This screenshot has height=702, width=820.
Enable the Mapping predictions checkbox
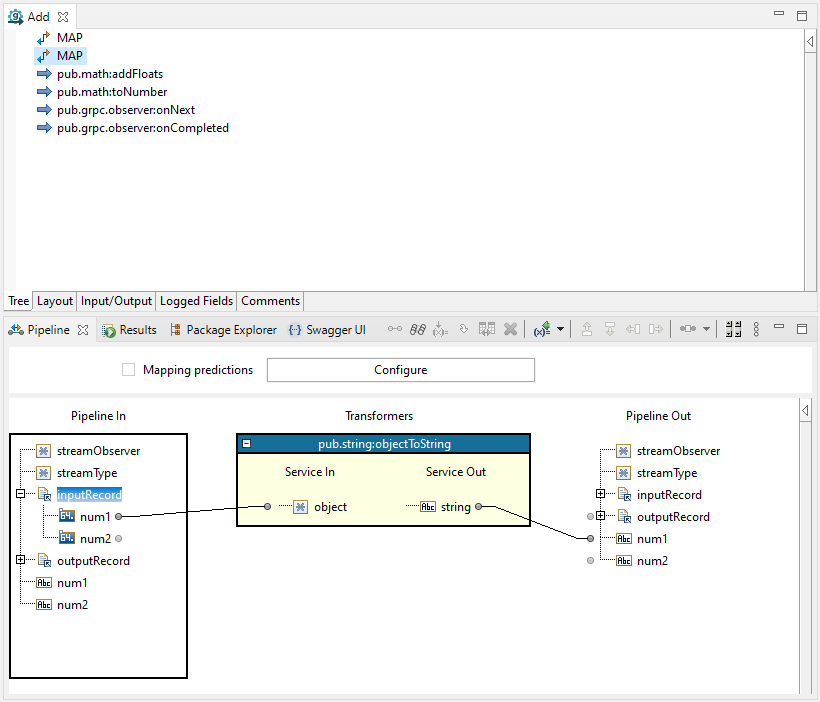pos(128,370)
